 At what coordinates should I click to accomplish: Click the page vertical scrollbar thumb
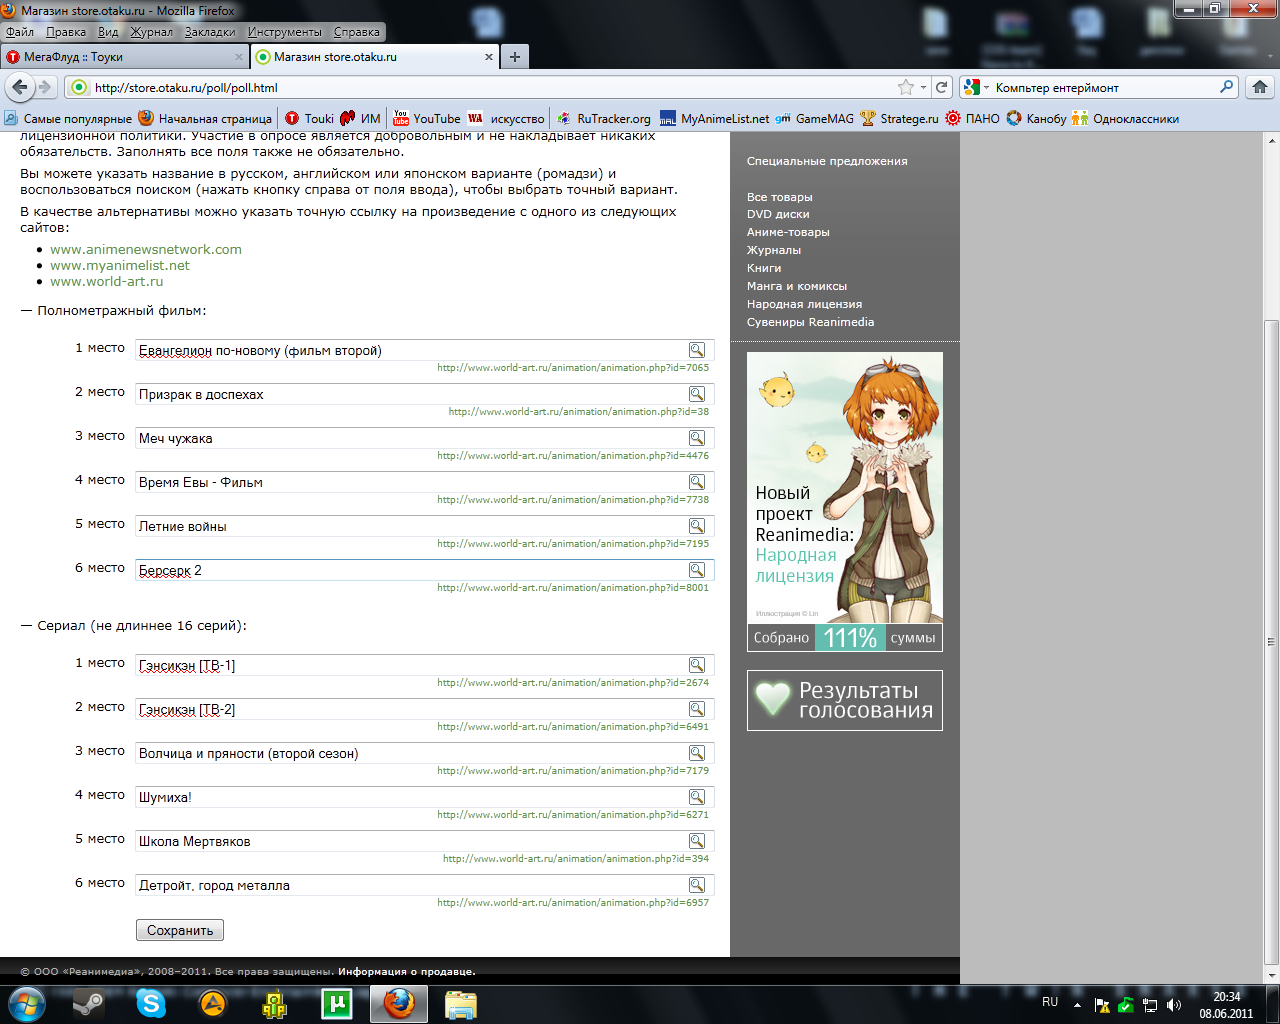click(1271, 640)
